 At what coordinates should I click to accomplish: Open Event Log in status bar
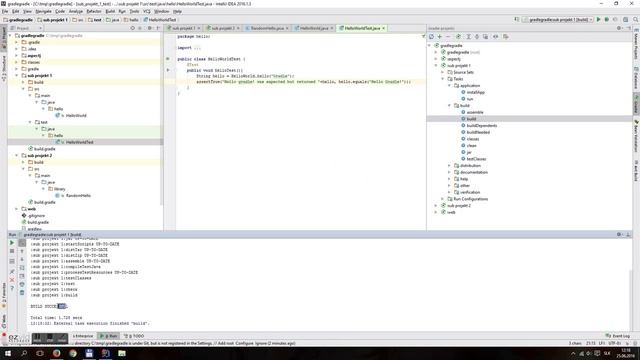click(618, 336)
